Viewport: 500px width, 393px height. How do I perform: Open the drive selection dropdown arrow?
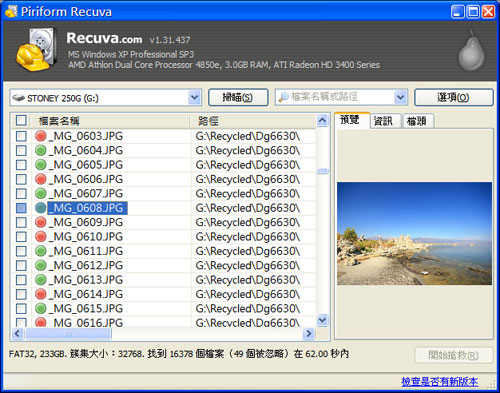pos(194,98)
